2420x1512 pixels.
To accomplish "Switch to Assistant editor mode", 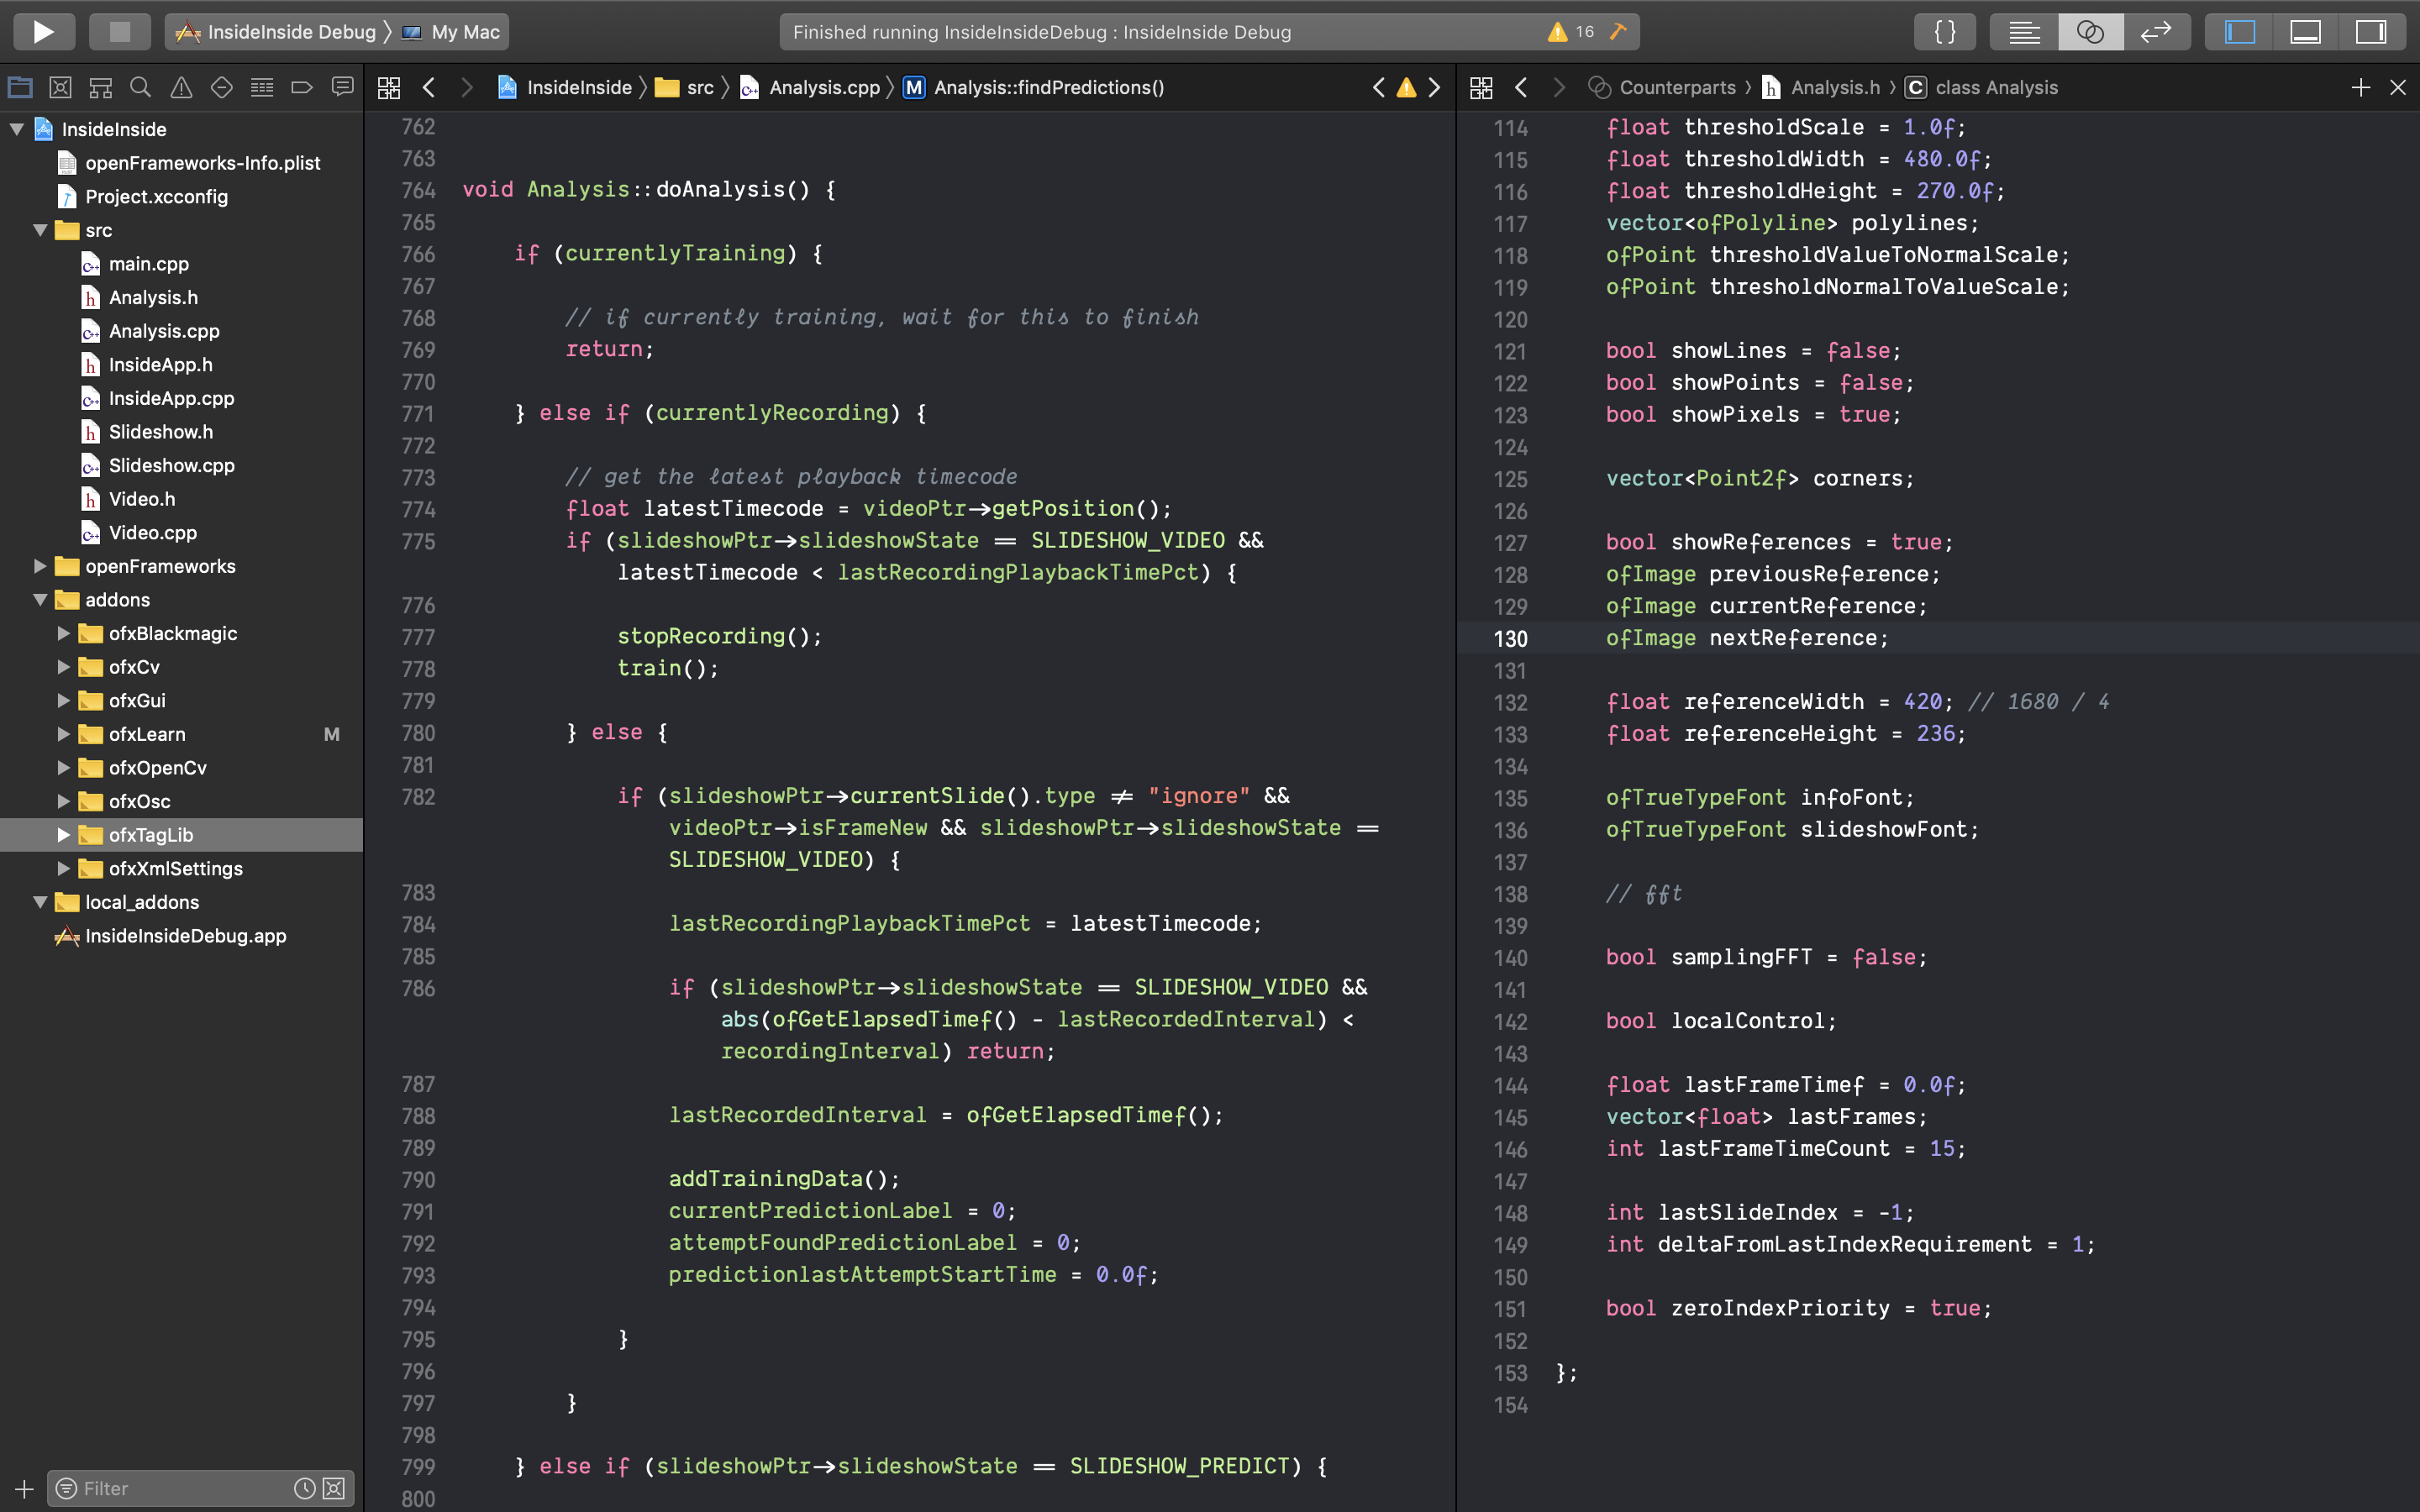I will click(2090, 32).
